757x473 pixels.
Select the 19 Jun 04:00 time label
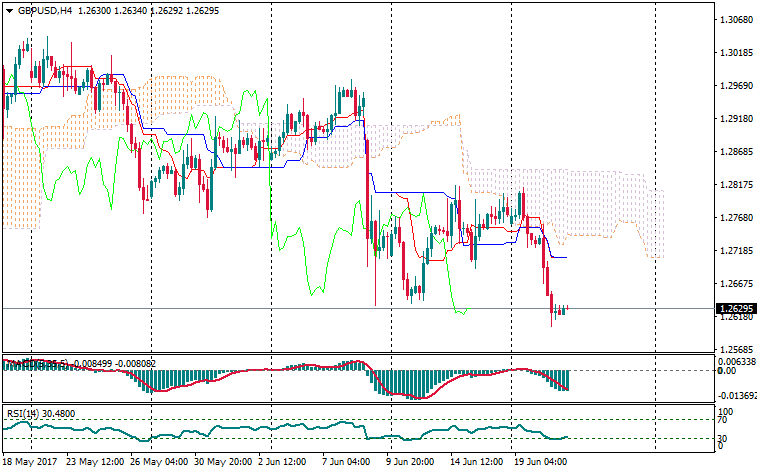click(540, 463)
